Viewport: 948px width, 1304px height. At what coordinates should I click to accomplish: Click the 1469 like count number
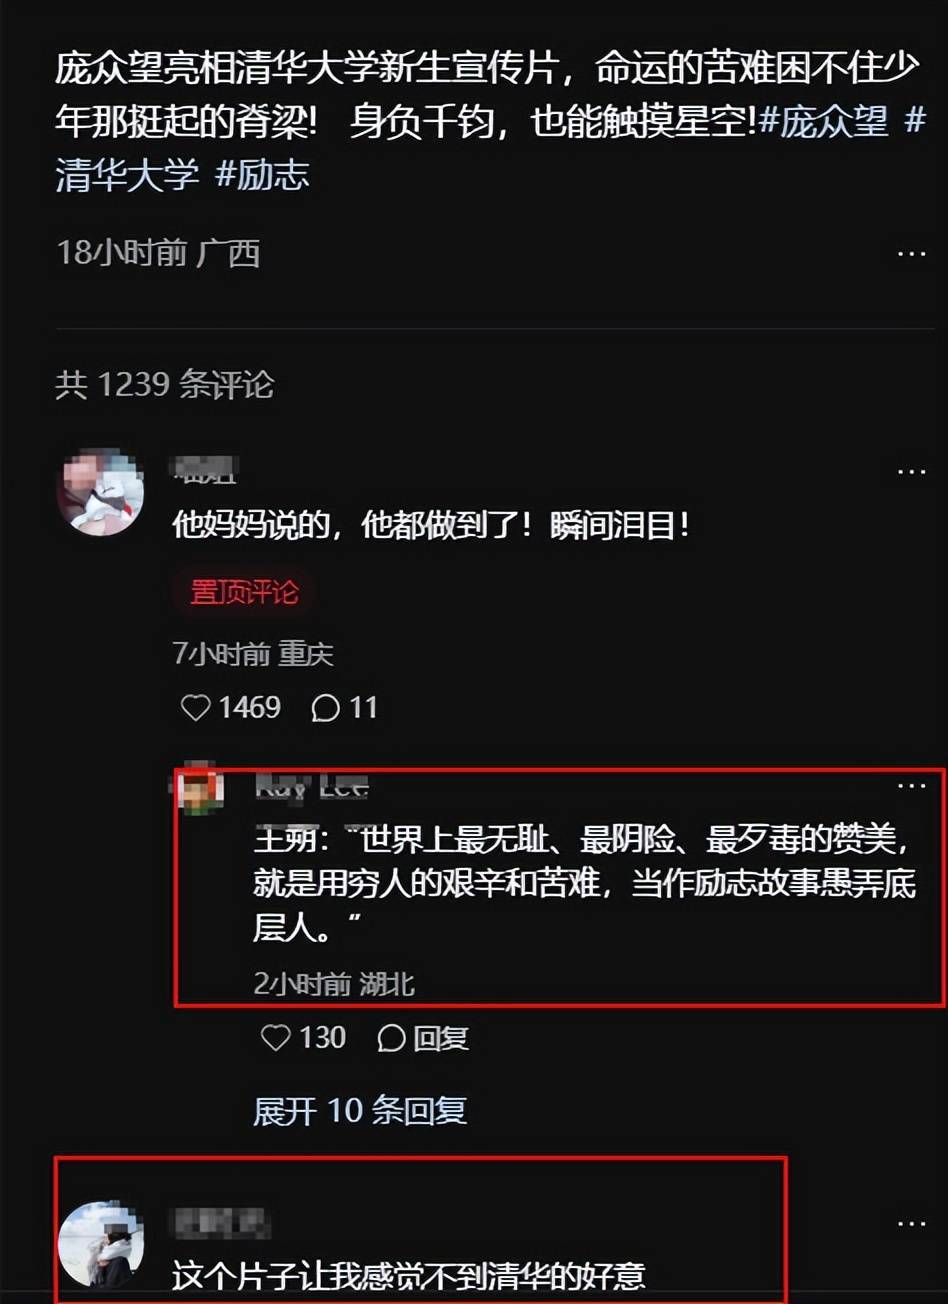249,708
